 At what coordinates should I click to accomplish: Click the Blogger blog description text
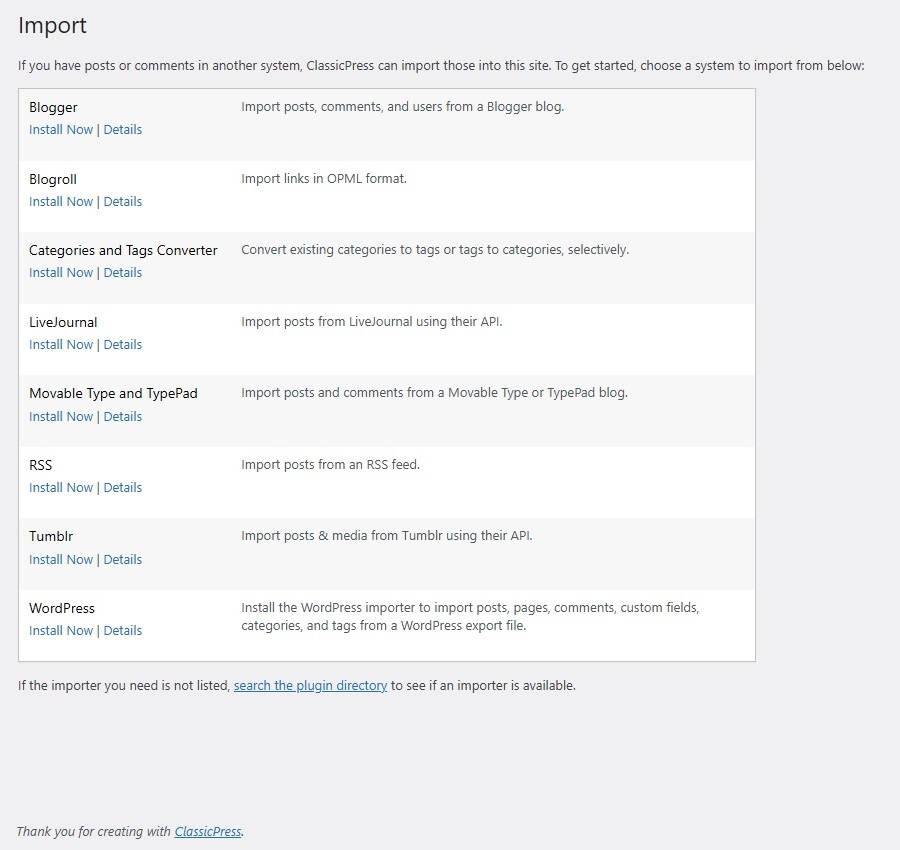402,107
